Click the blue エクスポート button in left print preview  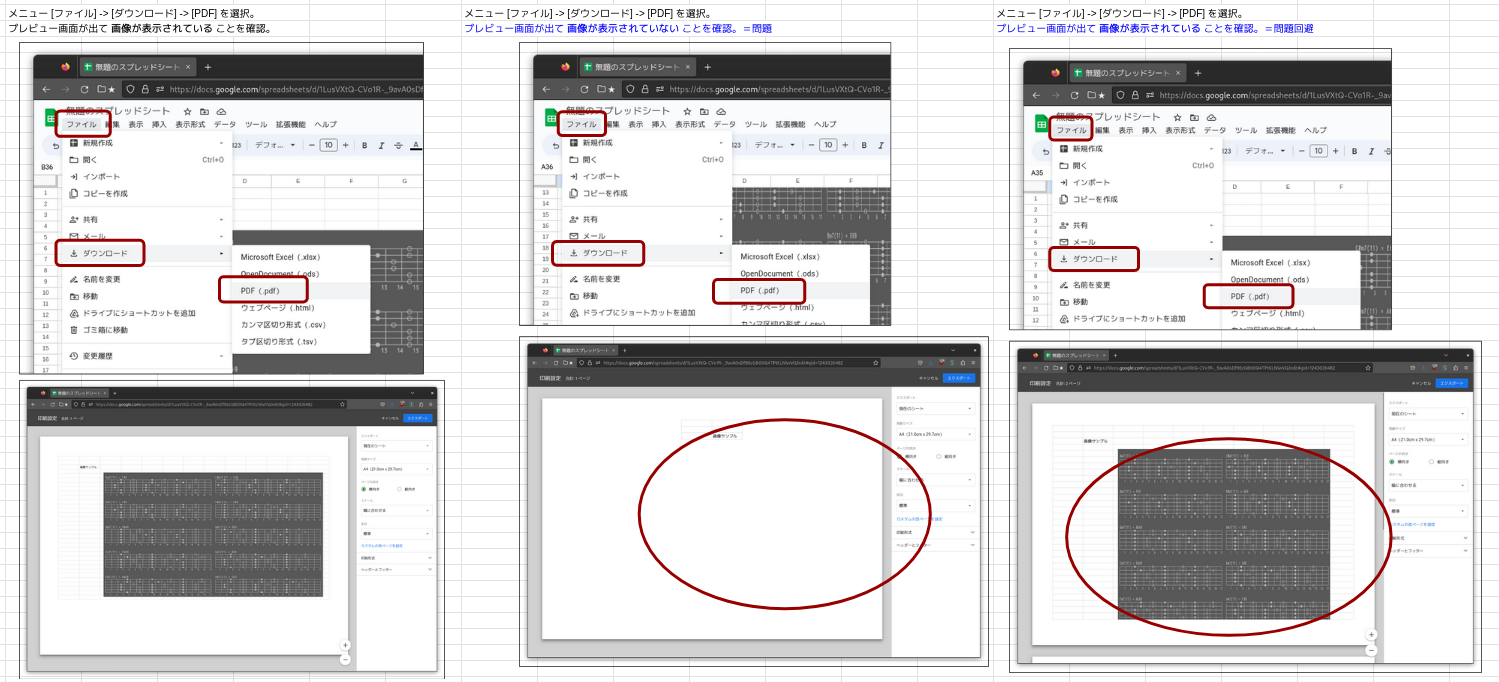click(x=418, y=418)
